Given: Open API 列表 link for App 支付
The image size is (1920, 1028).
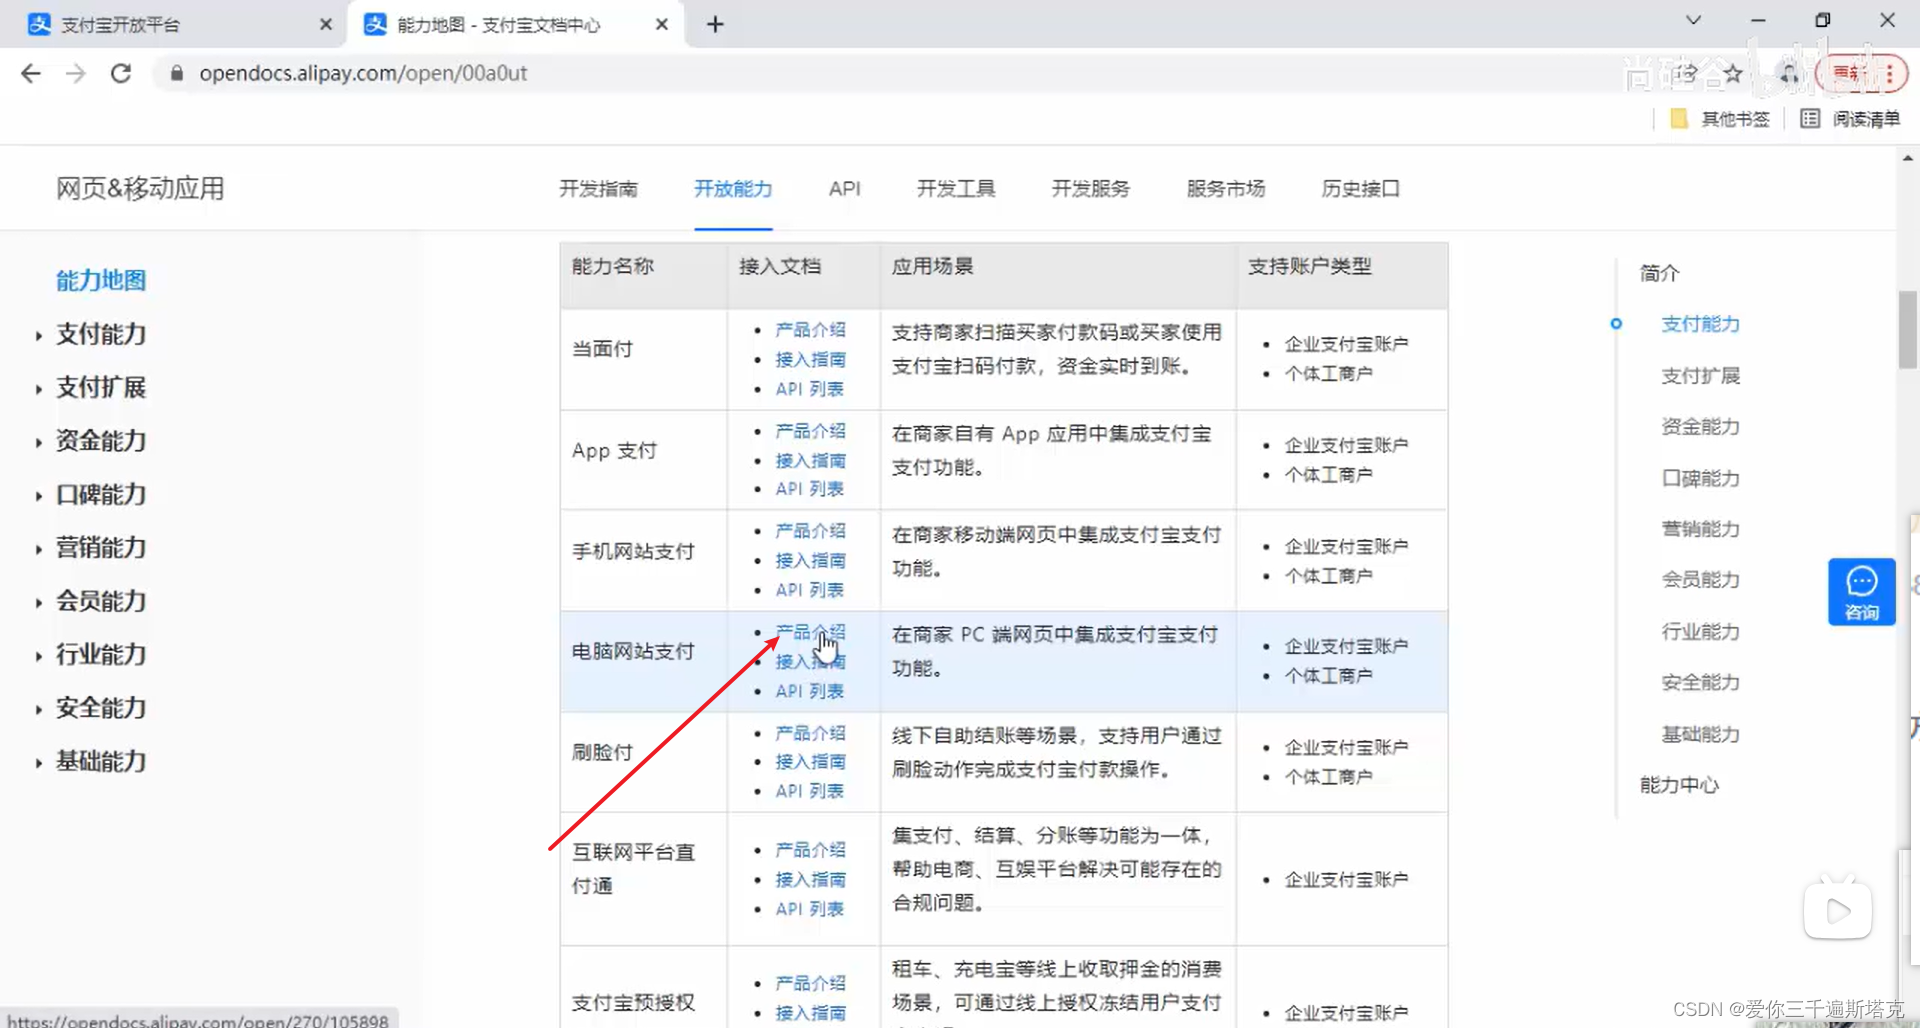Looking at the screenshot, I should tap(810, 489).
